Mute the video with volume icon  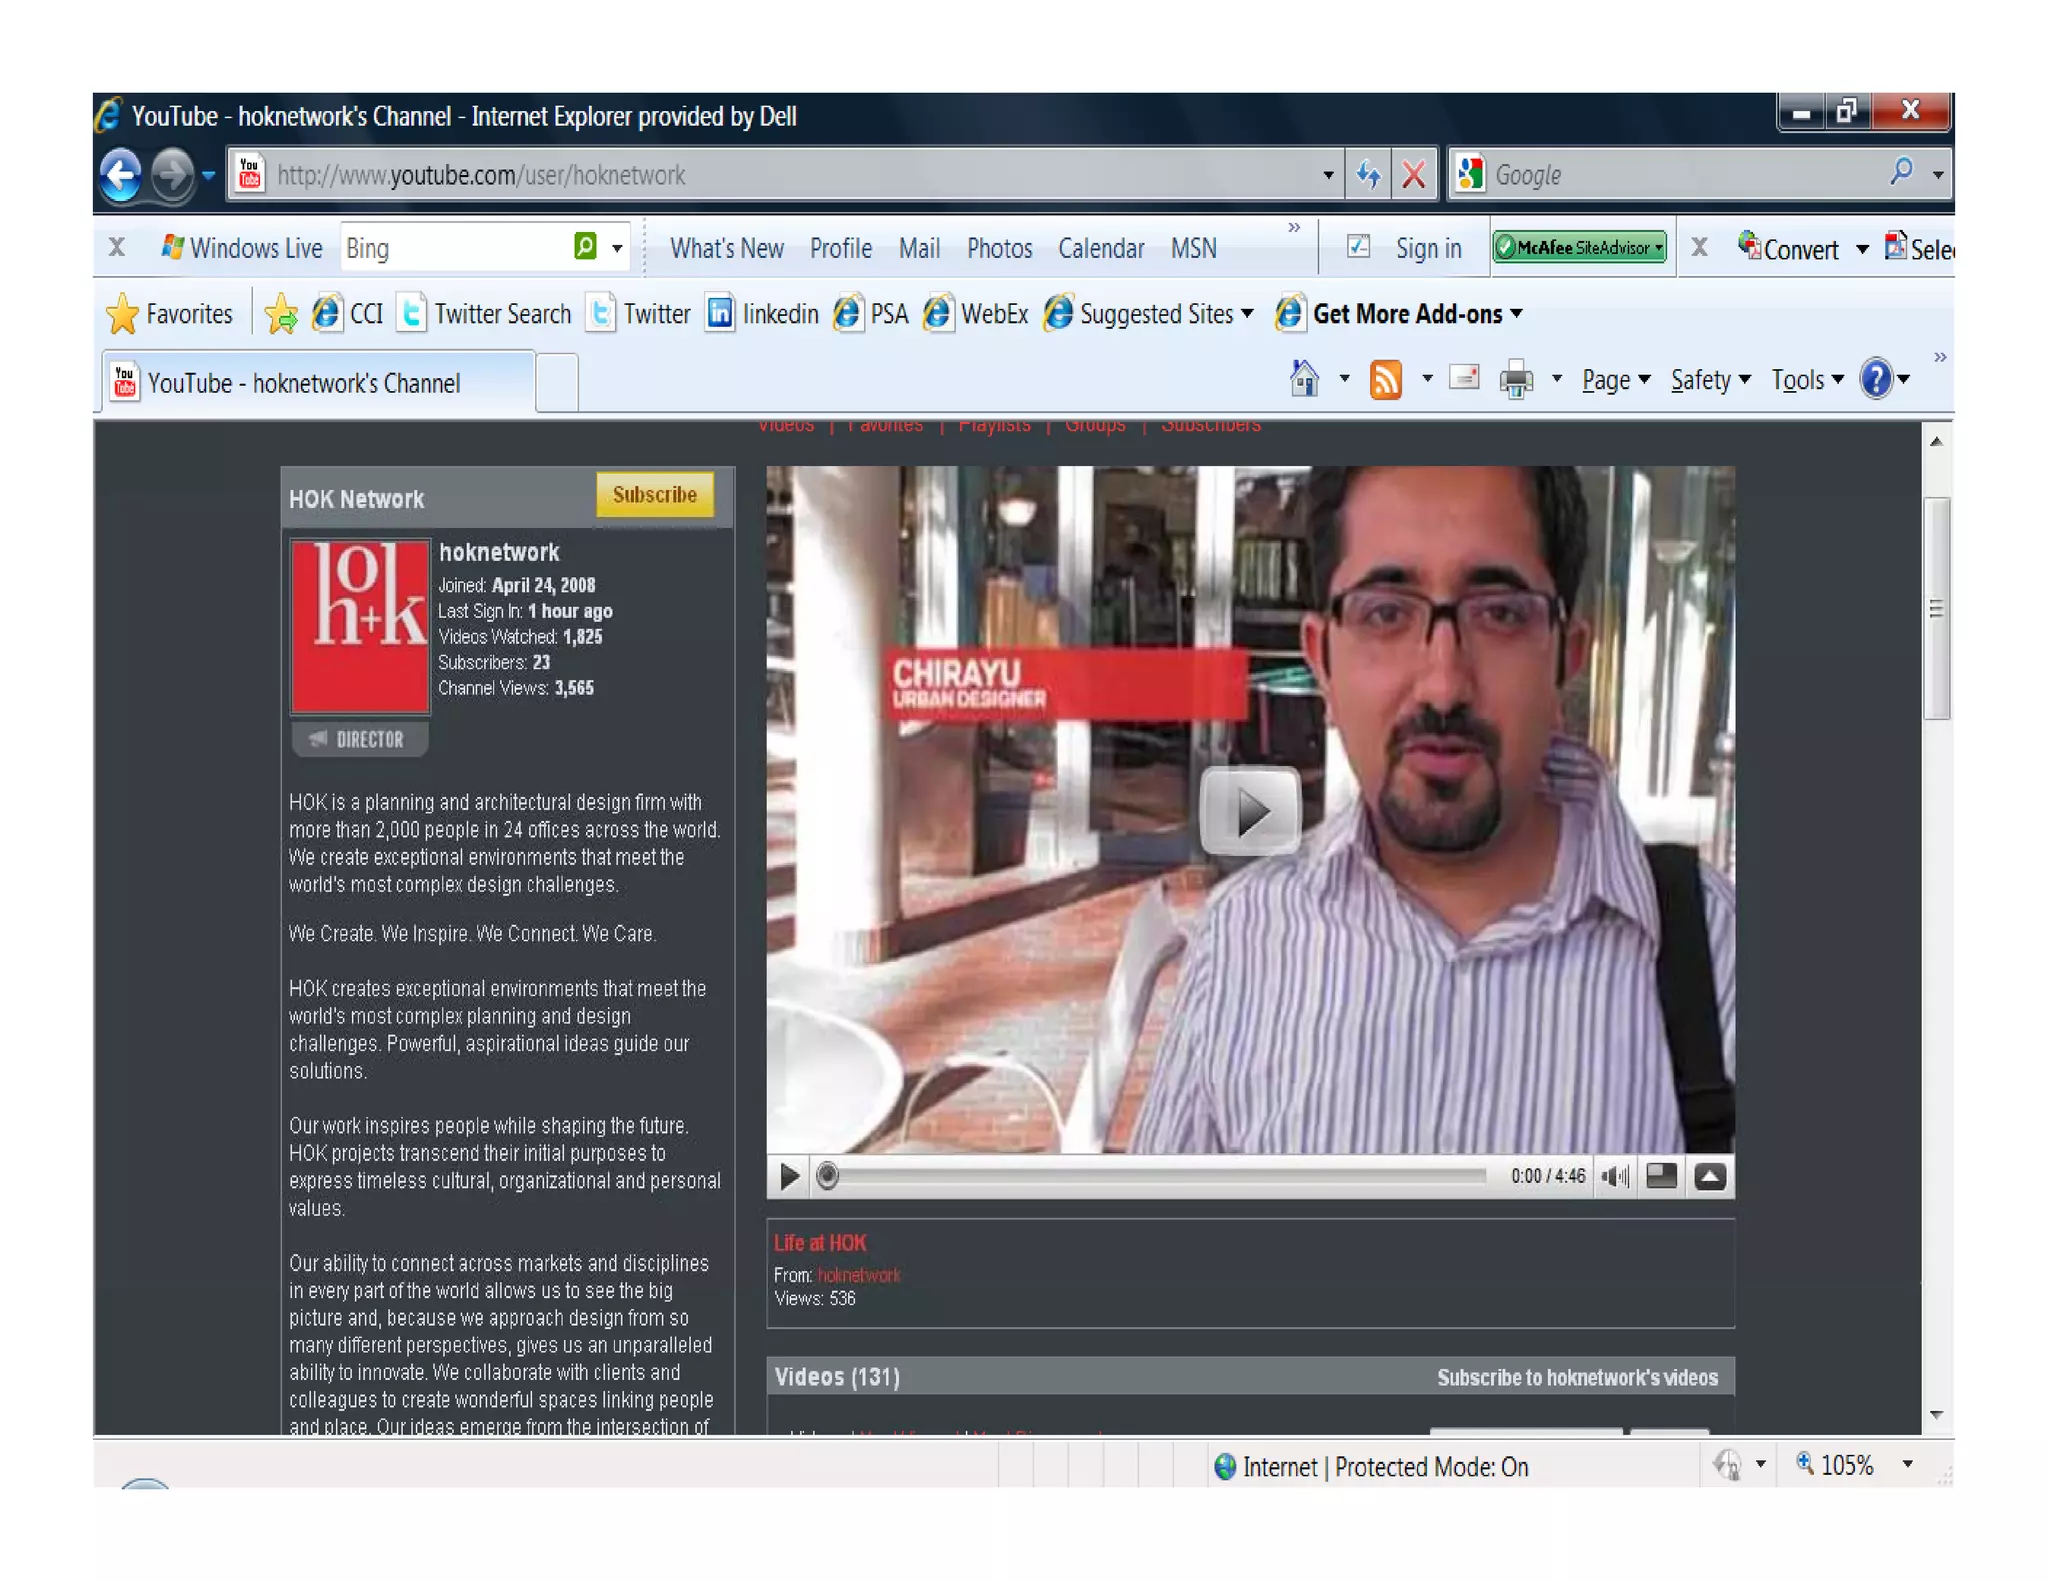[x=1614, y=1176]
